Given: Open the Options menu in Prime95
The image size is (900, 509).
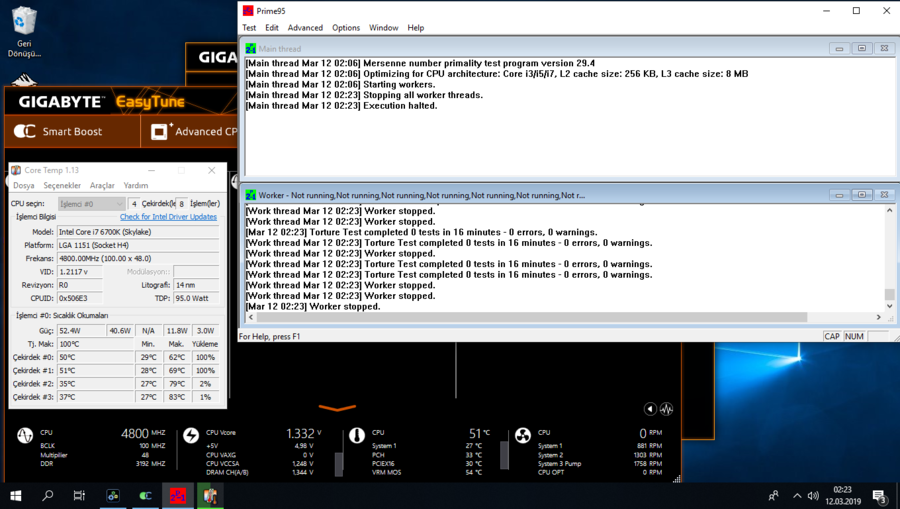Looking at the screenshot, I should coord(346,28).
